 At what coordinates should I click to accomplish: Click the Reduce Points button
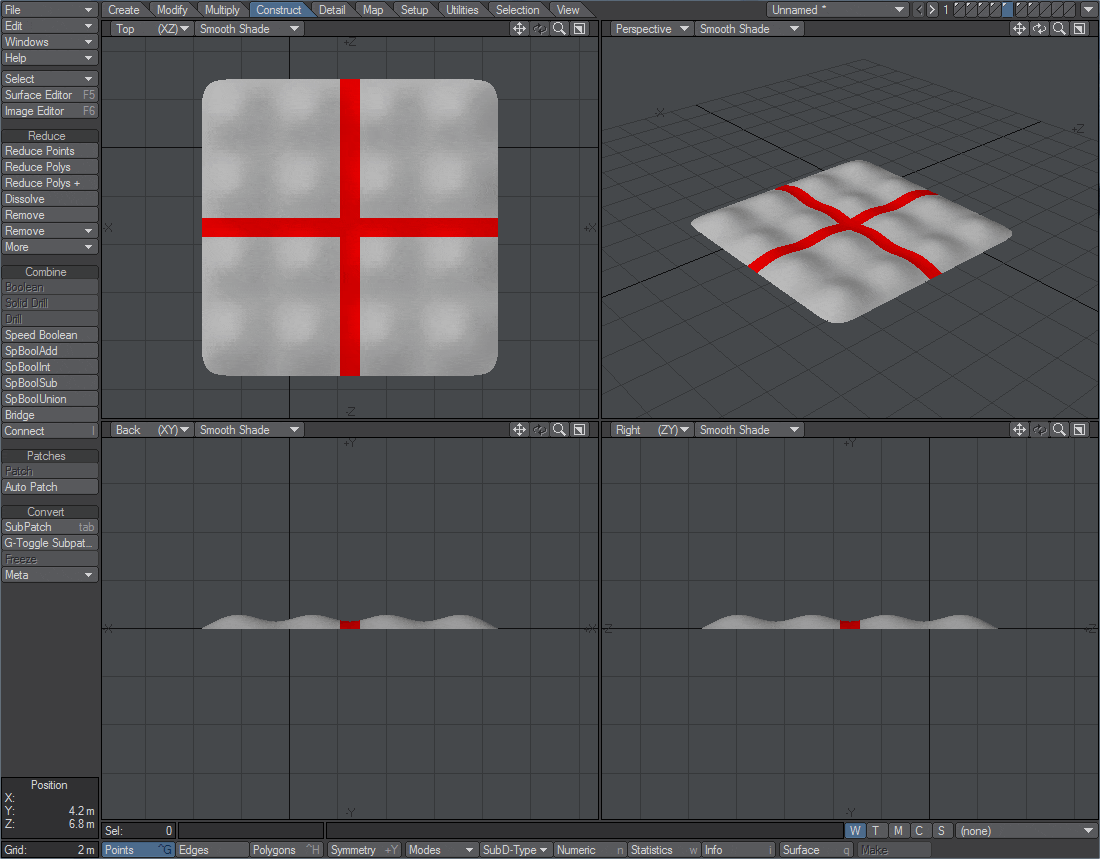[49, 151]
